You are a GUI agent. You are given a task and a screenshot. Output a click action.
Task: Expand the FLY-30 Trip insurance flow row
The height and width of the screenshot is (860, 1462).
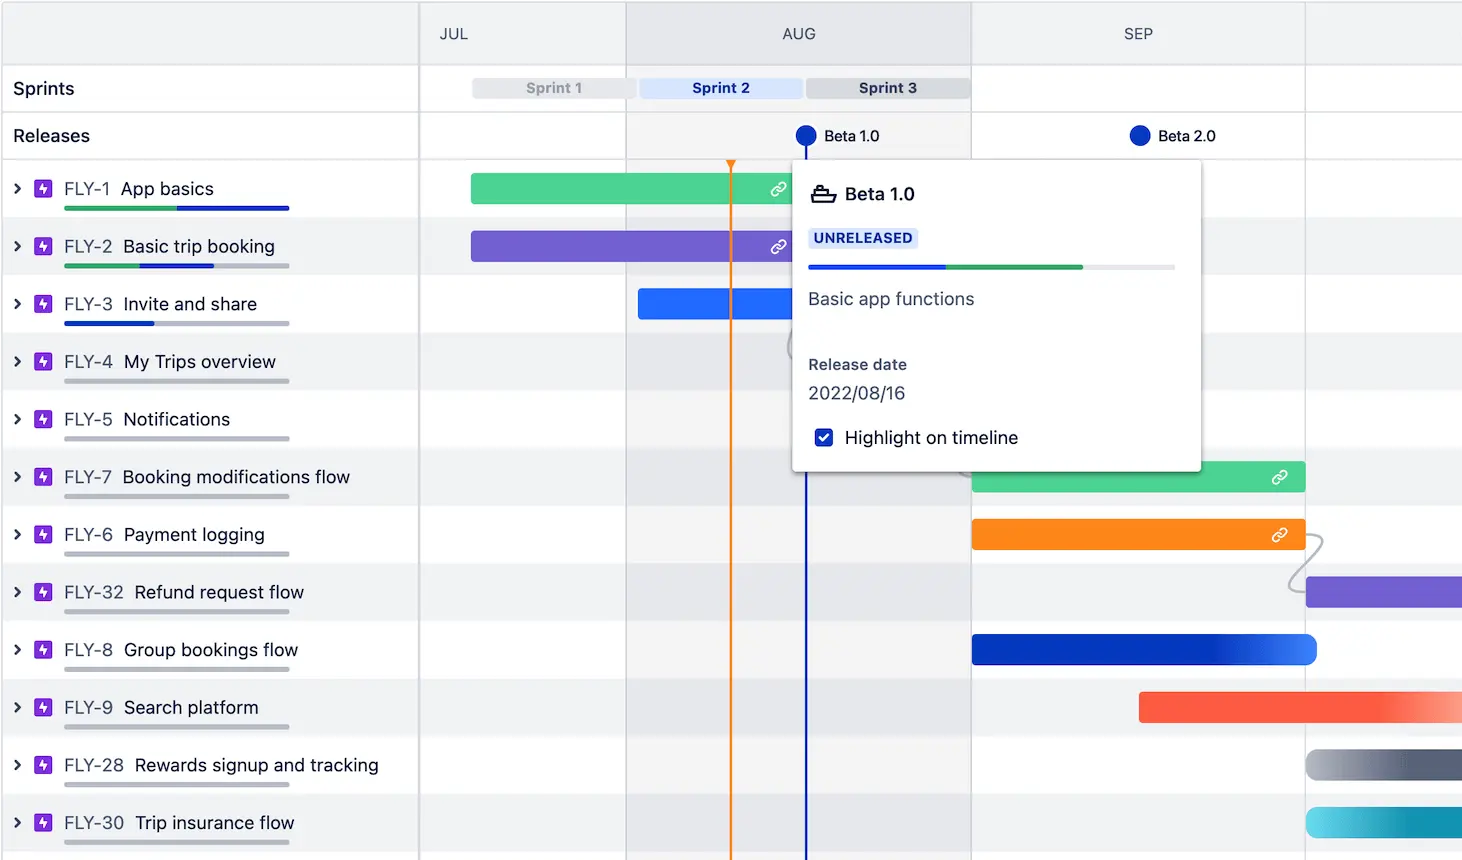click(x=17, y=822)
